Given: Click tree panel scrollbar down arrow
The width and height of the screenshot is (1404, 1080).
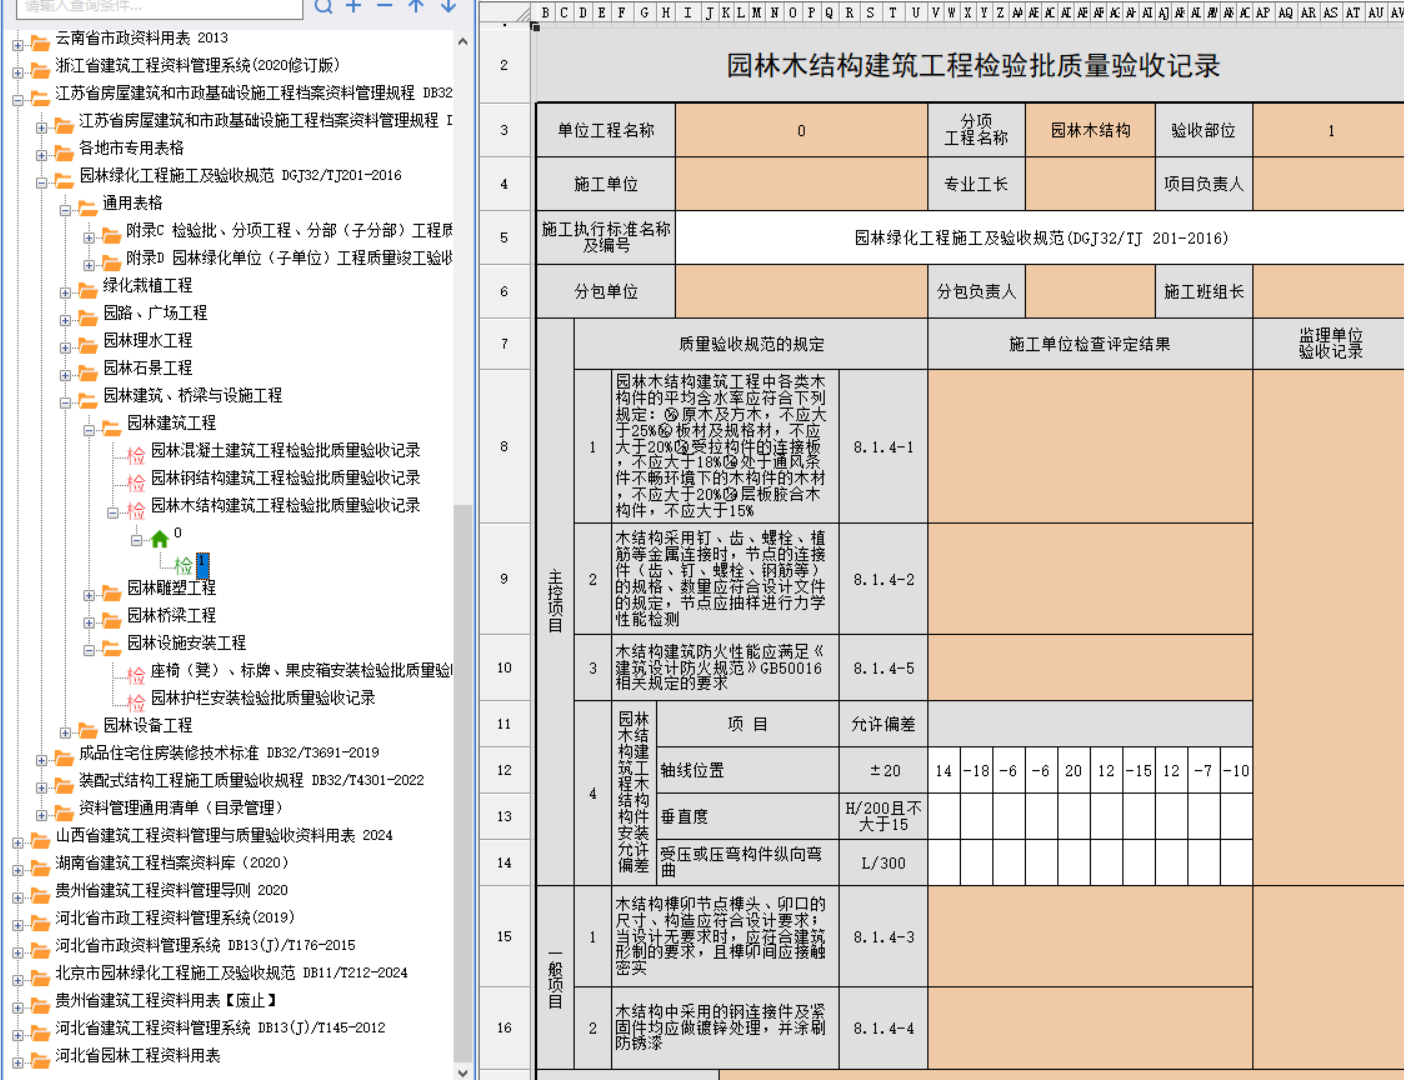Looking at the screenshot, I should coord(462,1072).
